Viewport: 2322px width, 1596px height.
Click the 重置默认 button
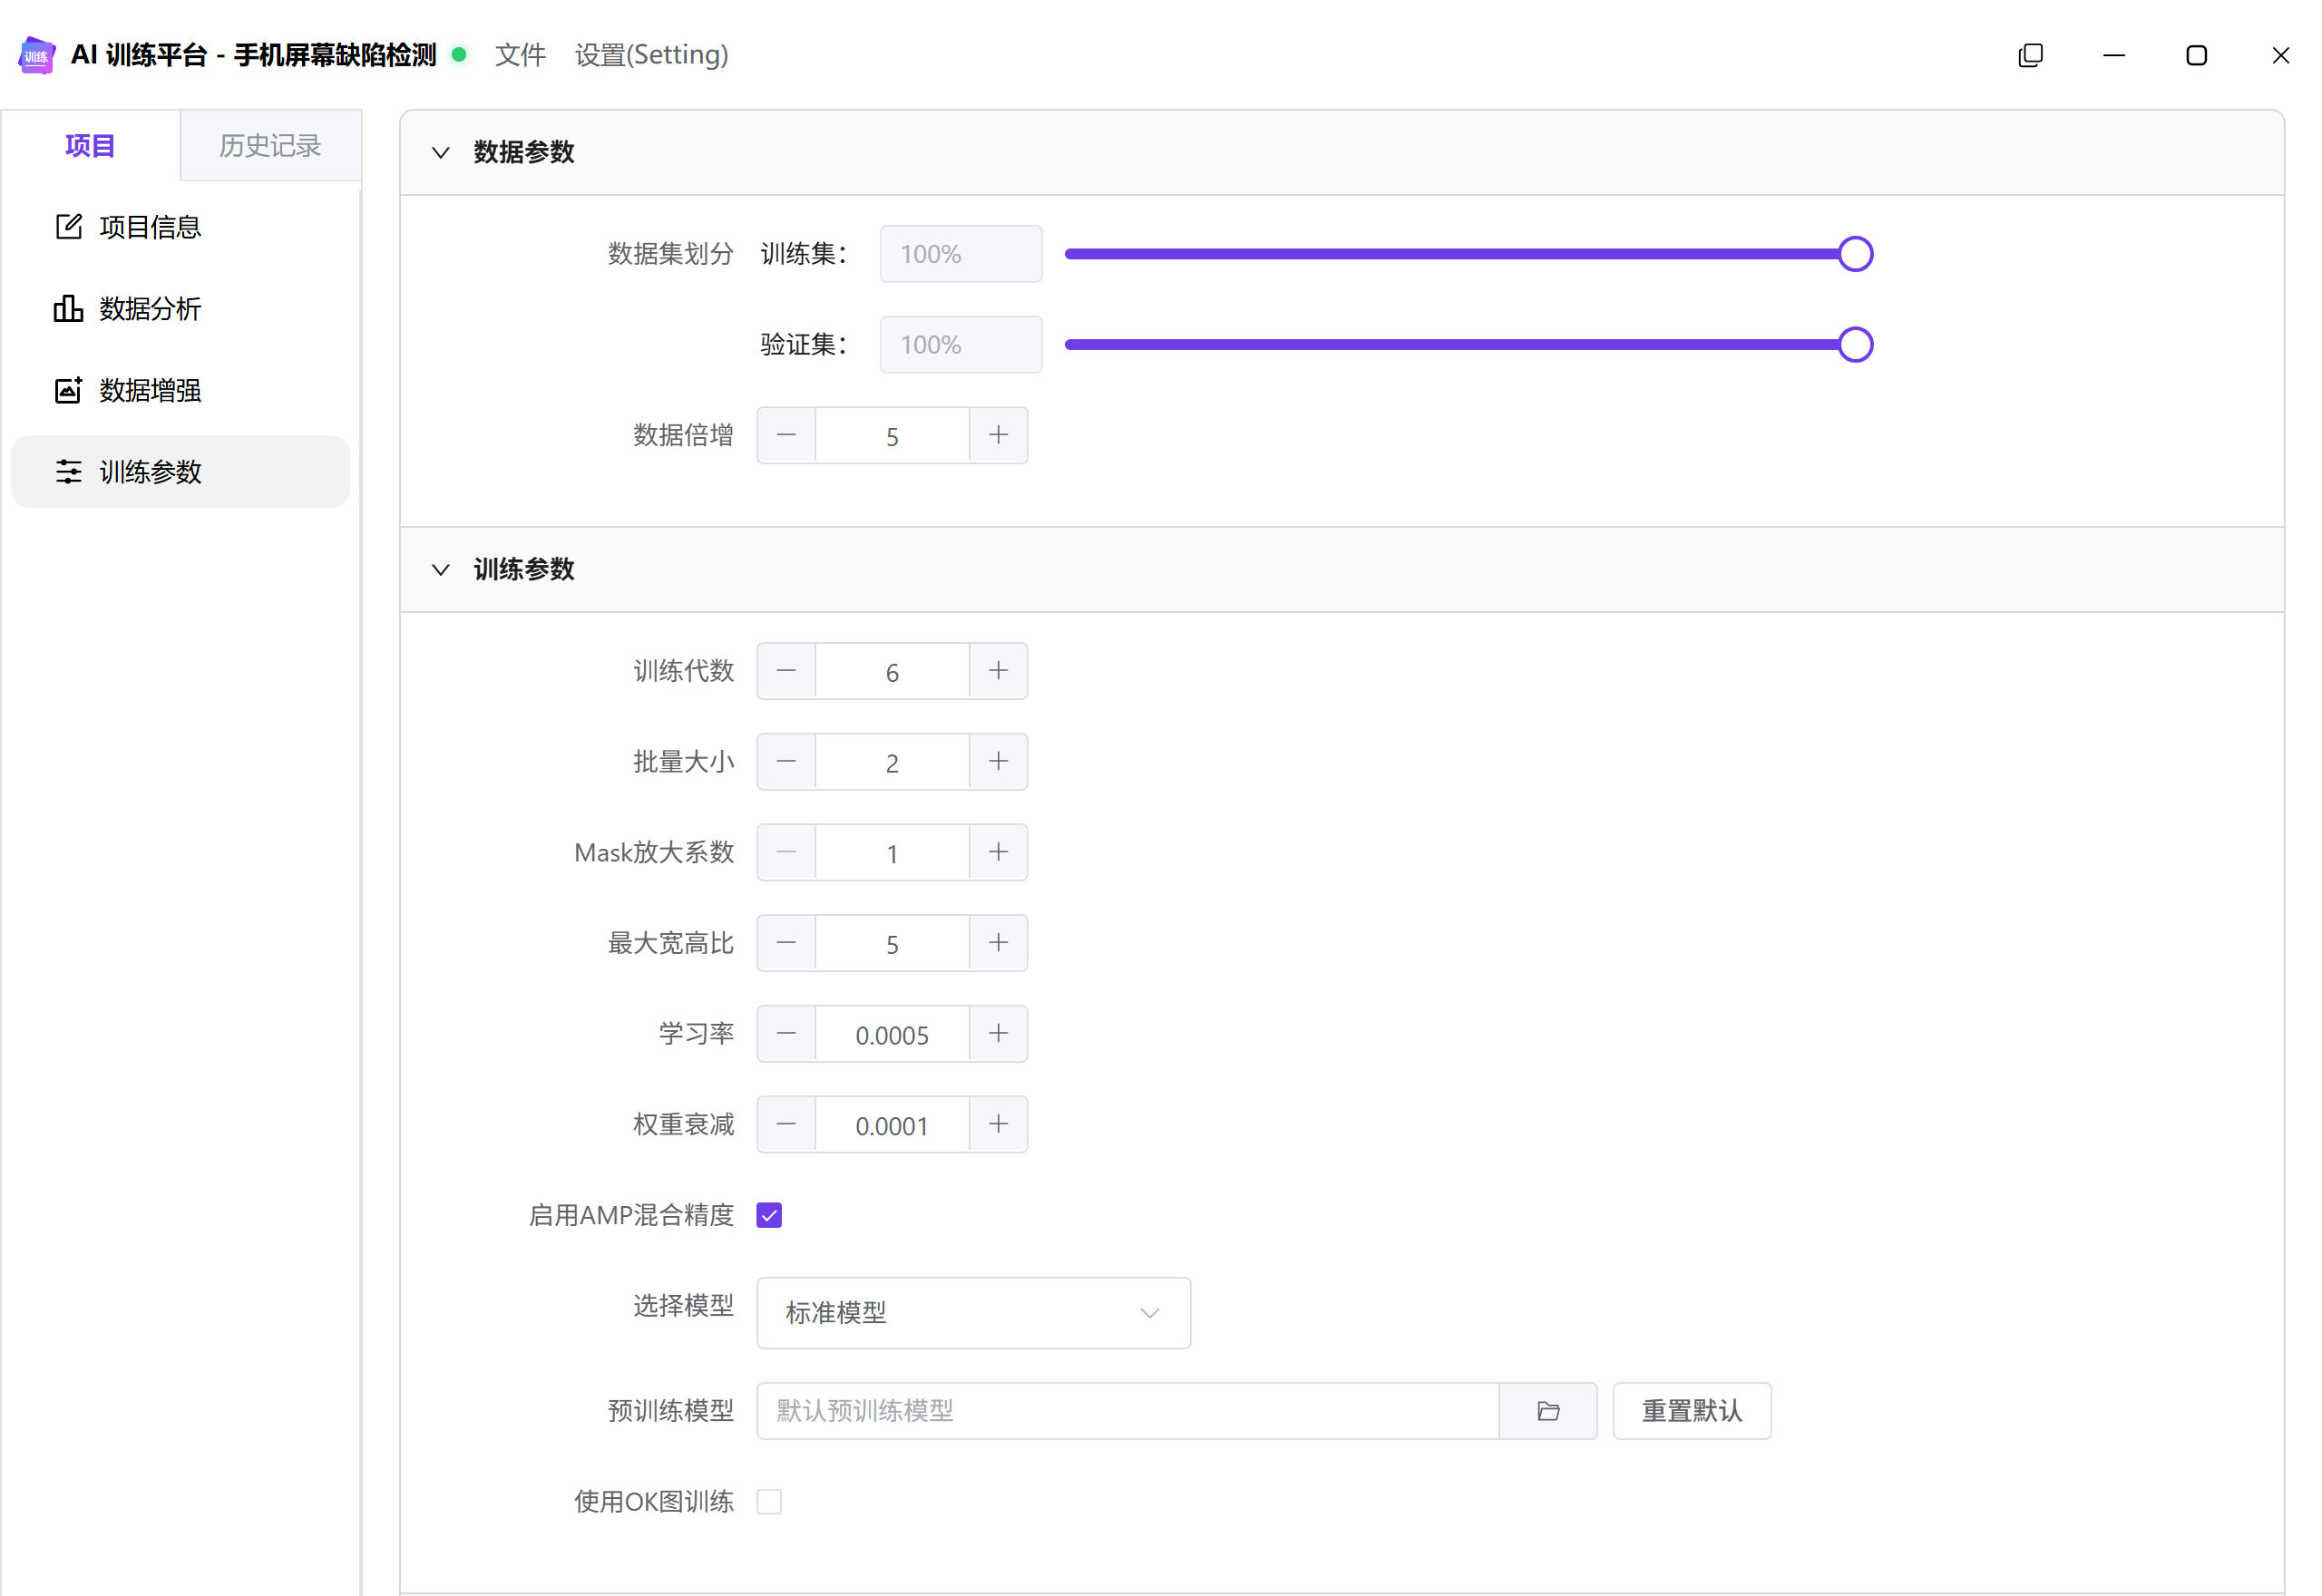coord(1691,1411)
